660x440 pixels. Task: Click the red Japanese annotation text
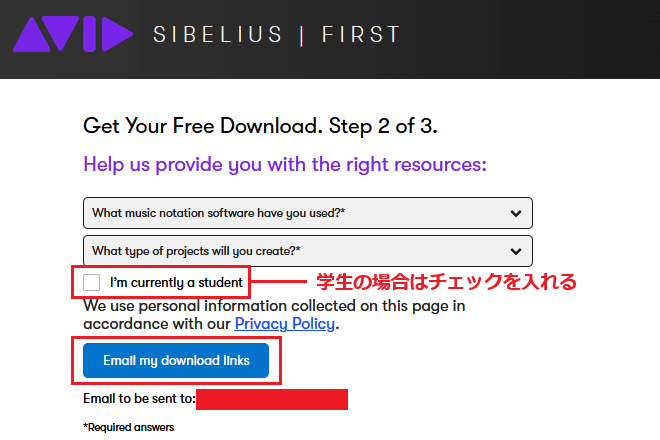447,282
